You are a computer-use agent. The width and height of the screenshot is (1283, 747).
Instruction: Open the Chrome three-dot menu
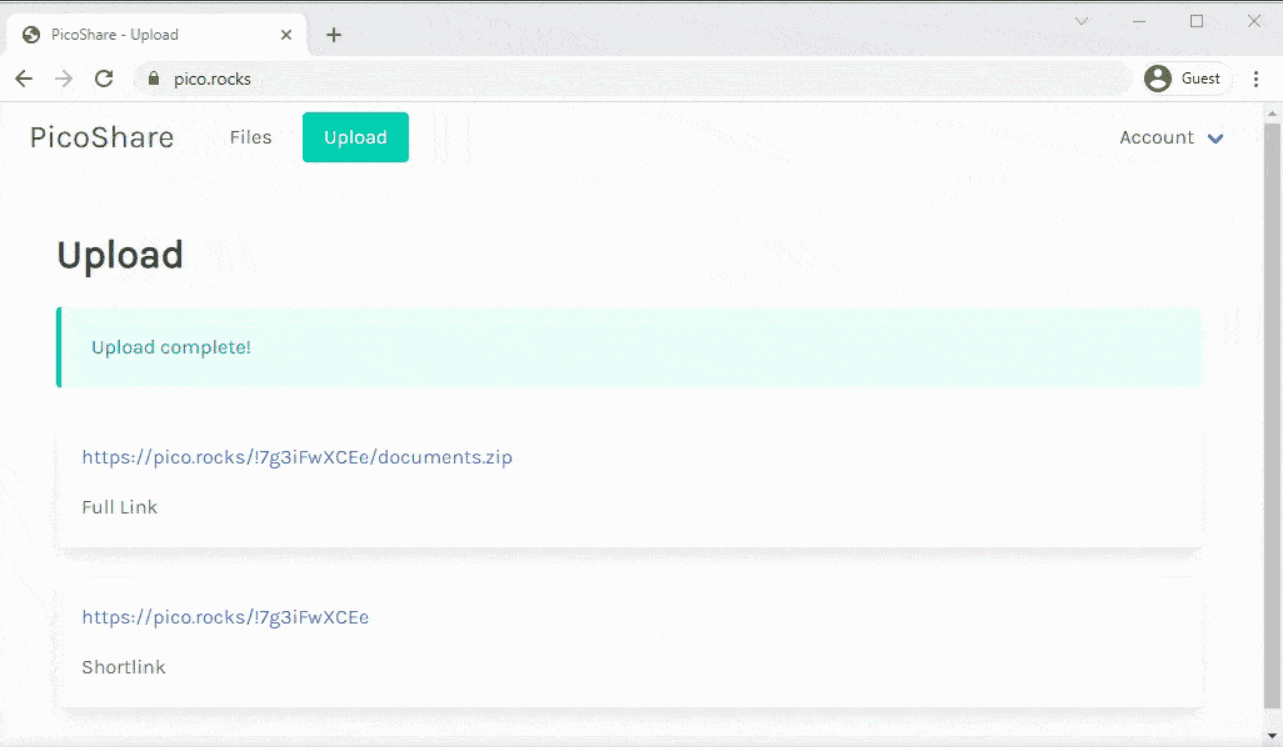[x=1257, y=79]
